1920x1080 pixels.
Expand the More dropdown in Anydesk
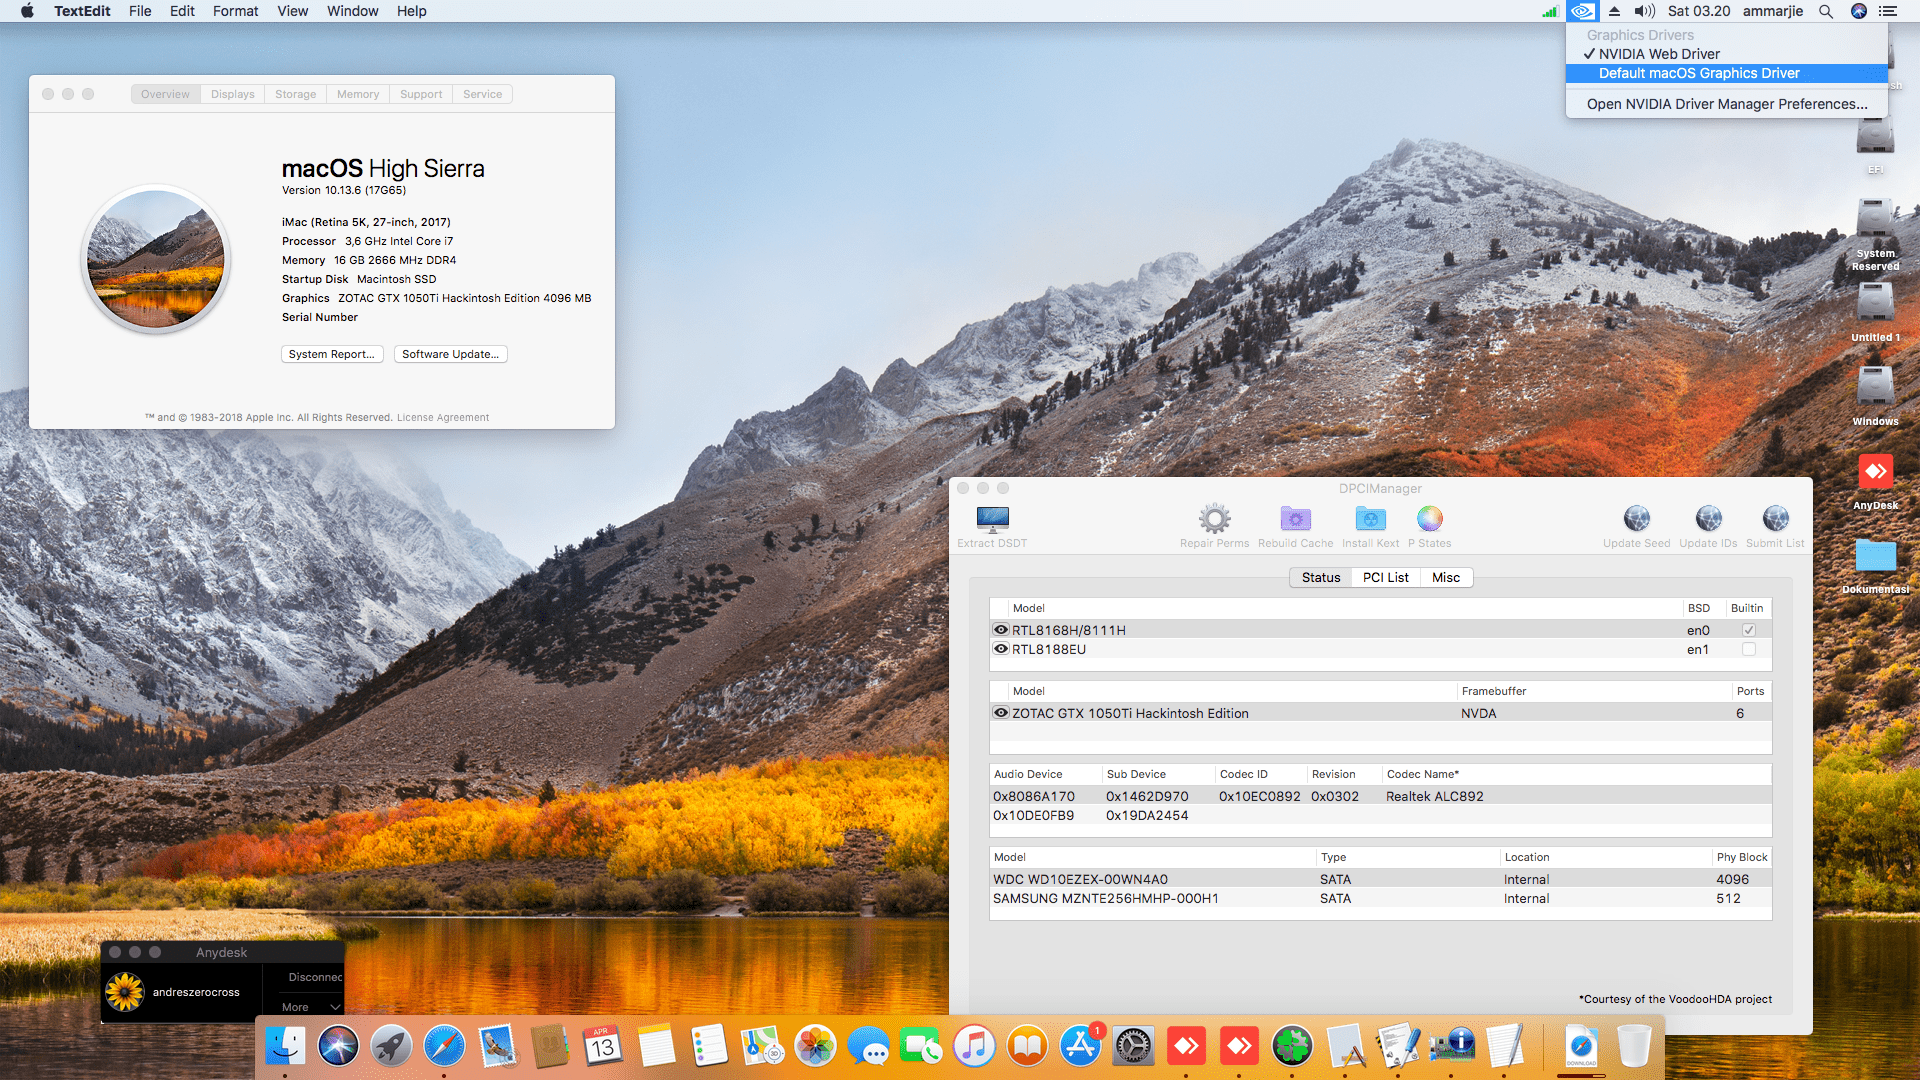point(310,1007)
